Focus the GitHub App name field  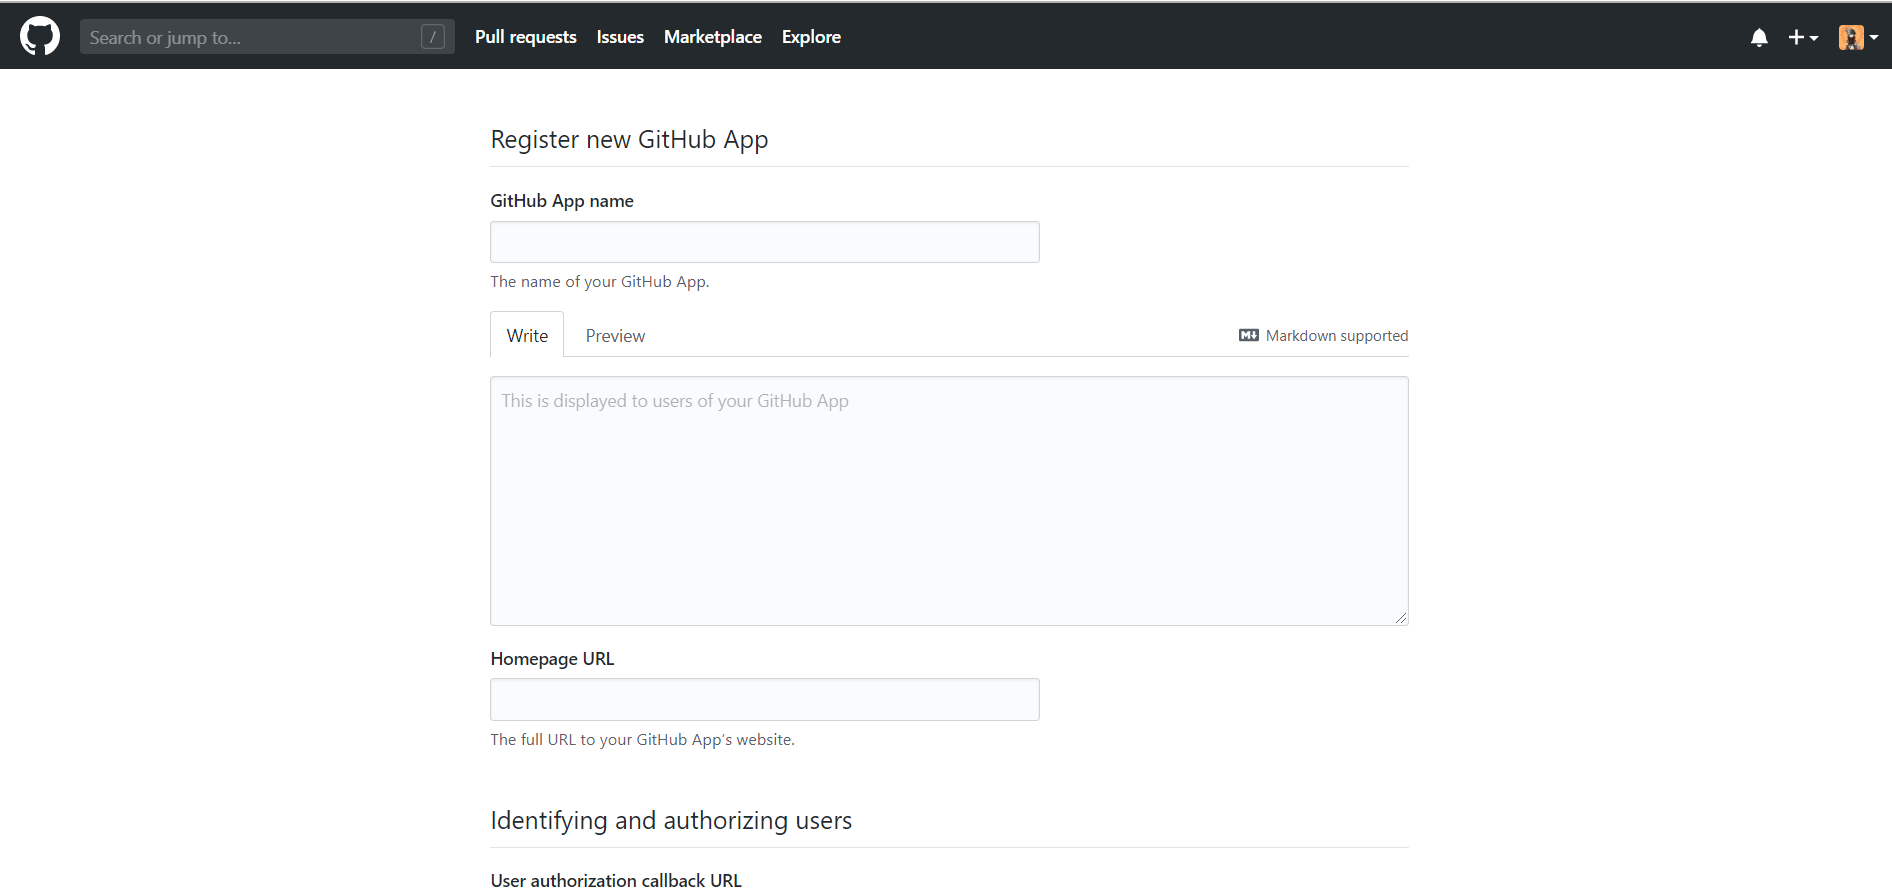[x=765, y=242]
